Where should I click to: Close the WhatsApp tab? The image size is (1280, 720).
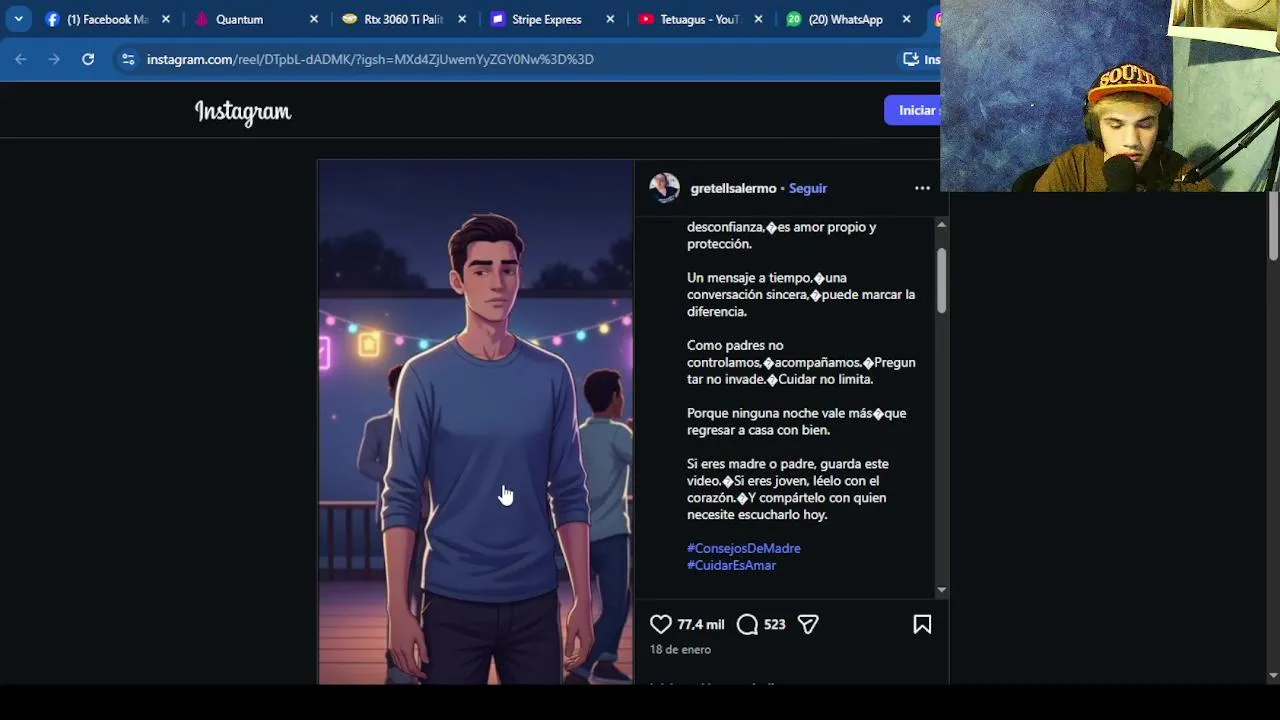tap(906, 19)
